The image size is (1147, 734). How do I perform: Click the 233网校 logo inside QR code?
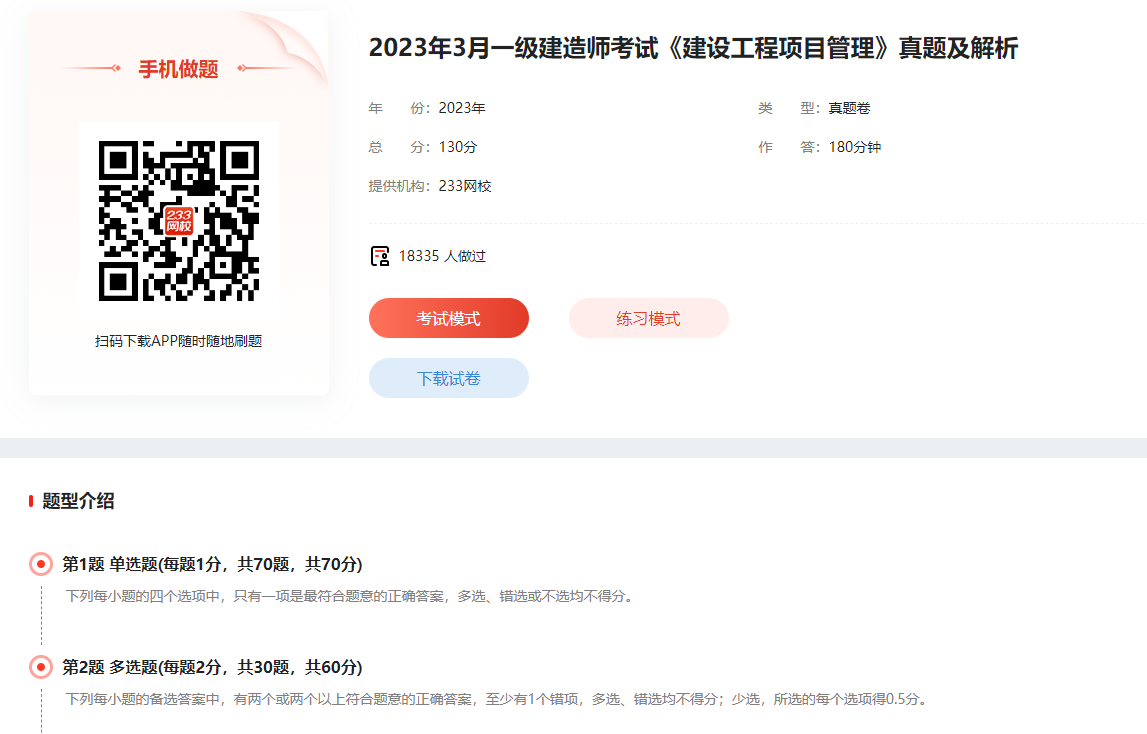tap(178, 221)
